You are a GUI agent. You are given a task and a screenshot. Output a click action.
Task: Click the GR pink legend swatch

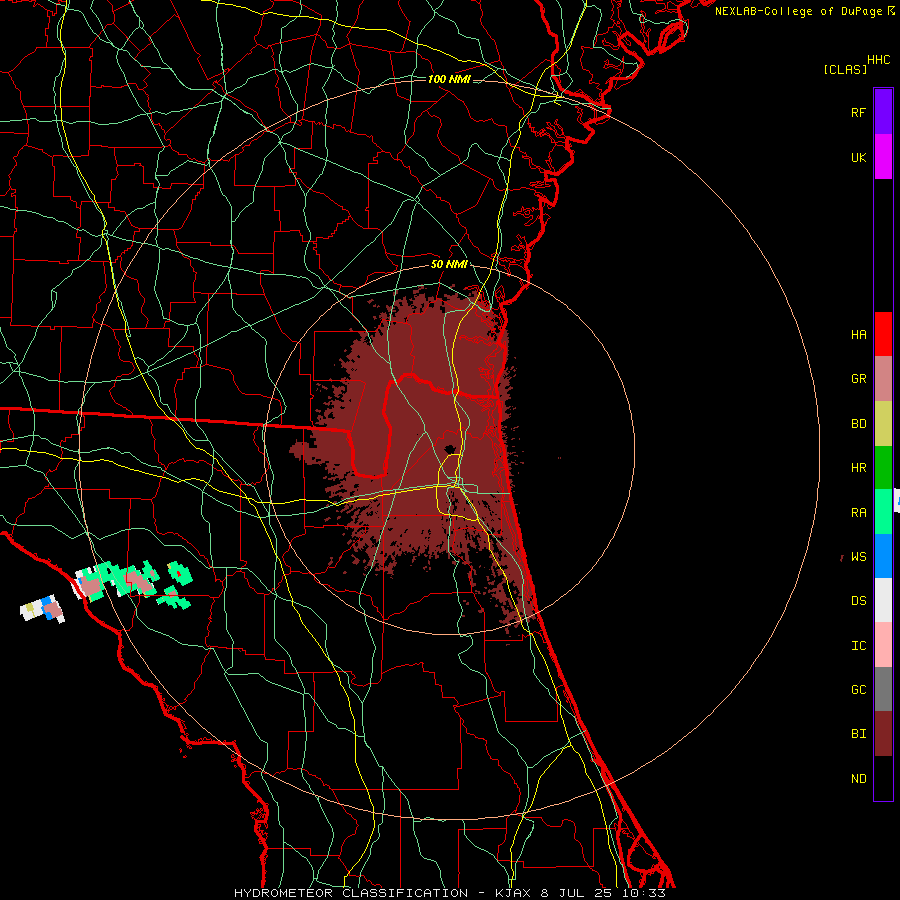click(883, 379)
